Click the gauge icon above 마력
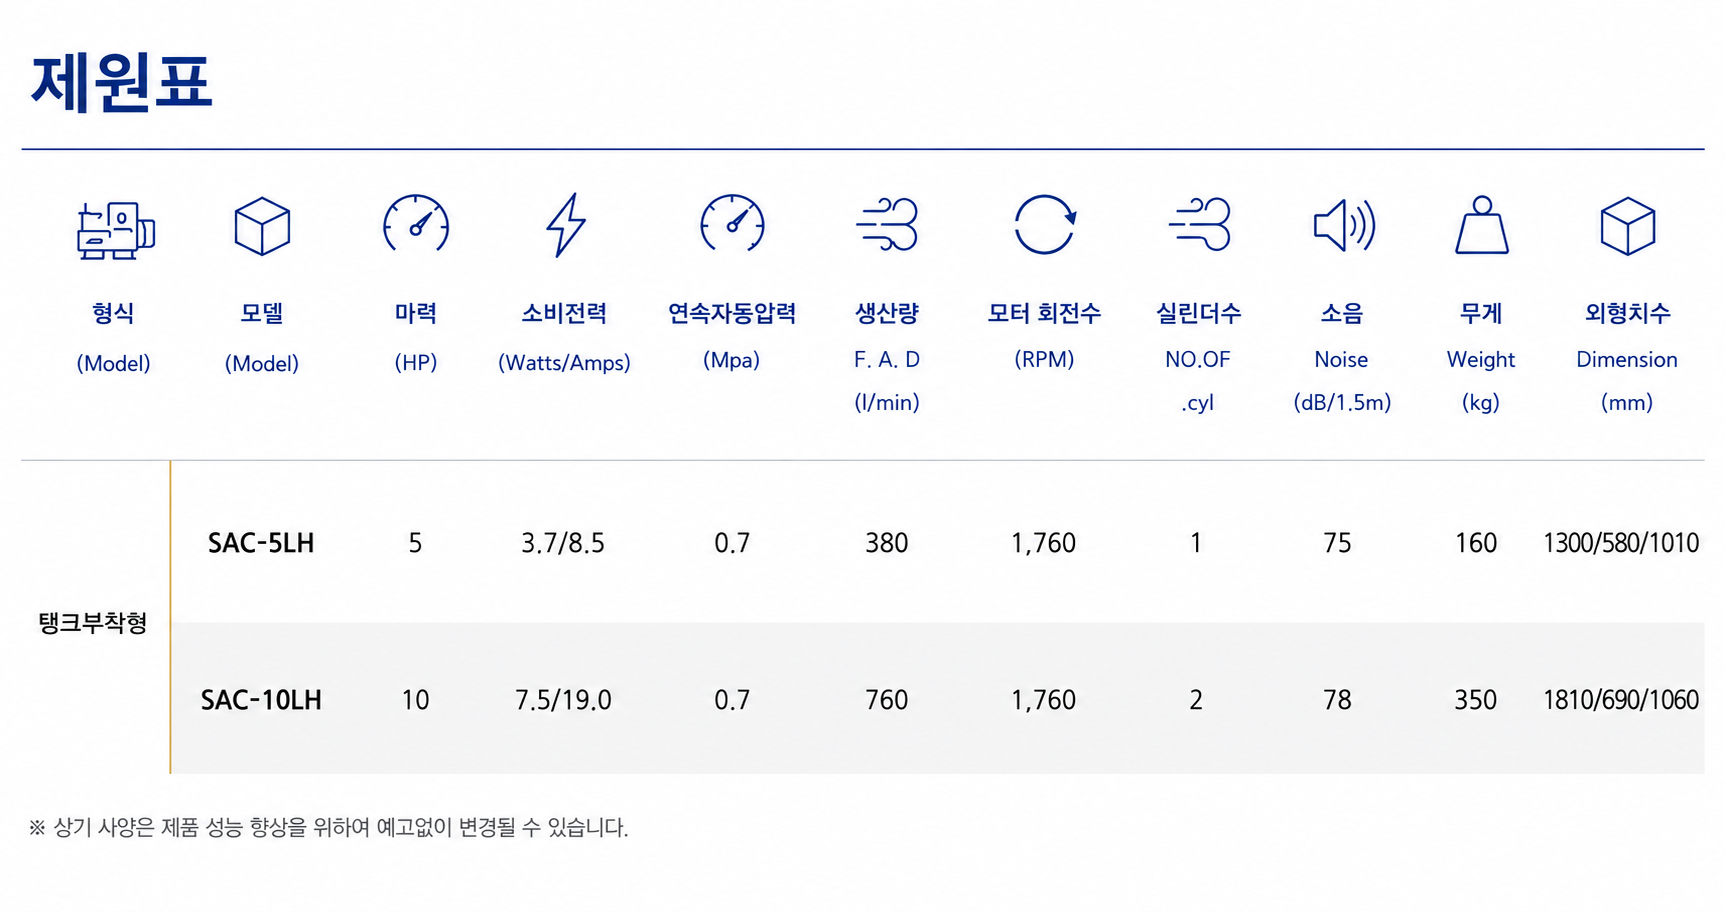Screen dimensions: 1725x912 tap(416, 225)
